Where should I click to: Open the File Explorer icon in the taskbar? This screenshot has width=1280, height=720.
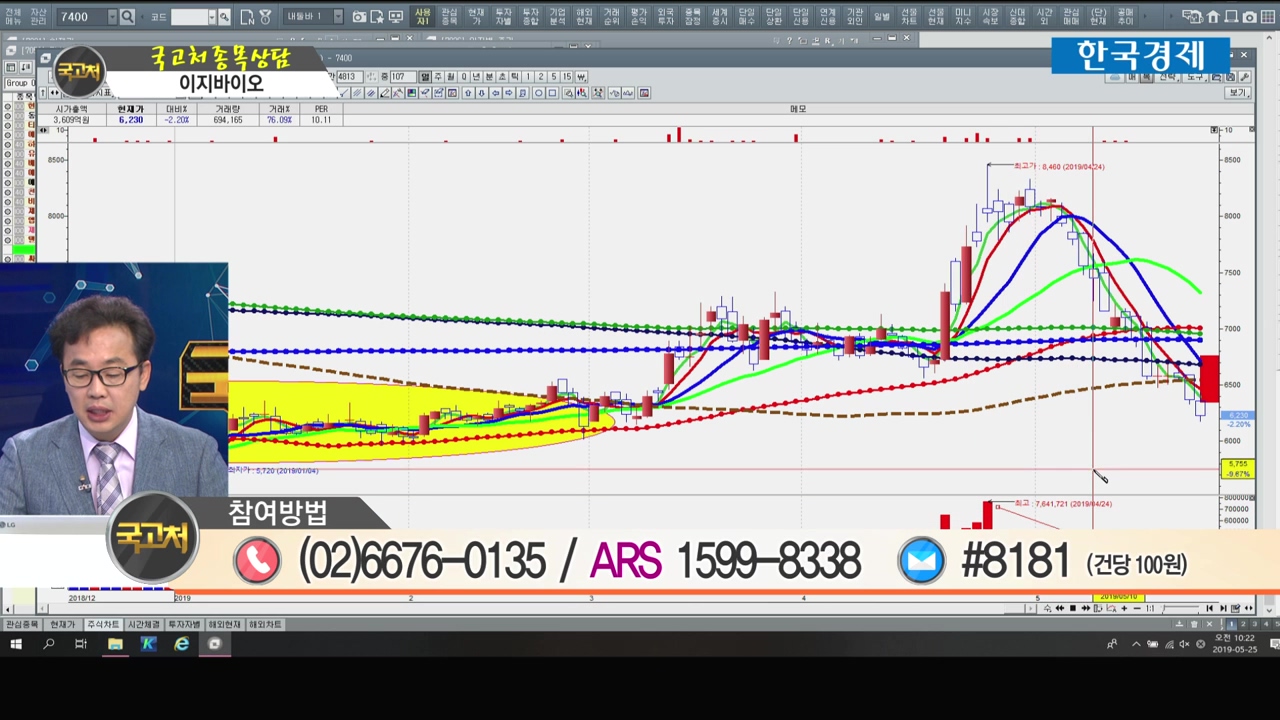pos(115,644)
